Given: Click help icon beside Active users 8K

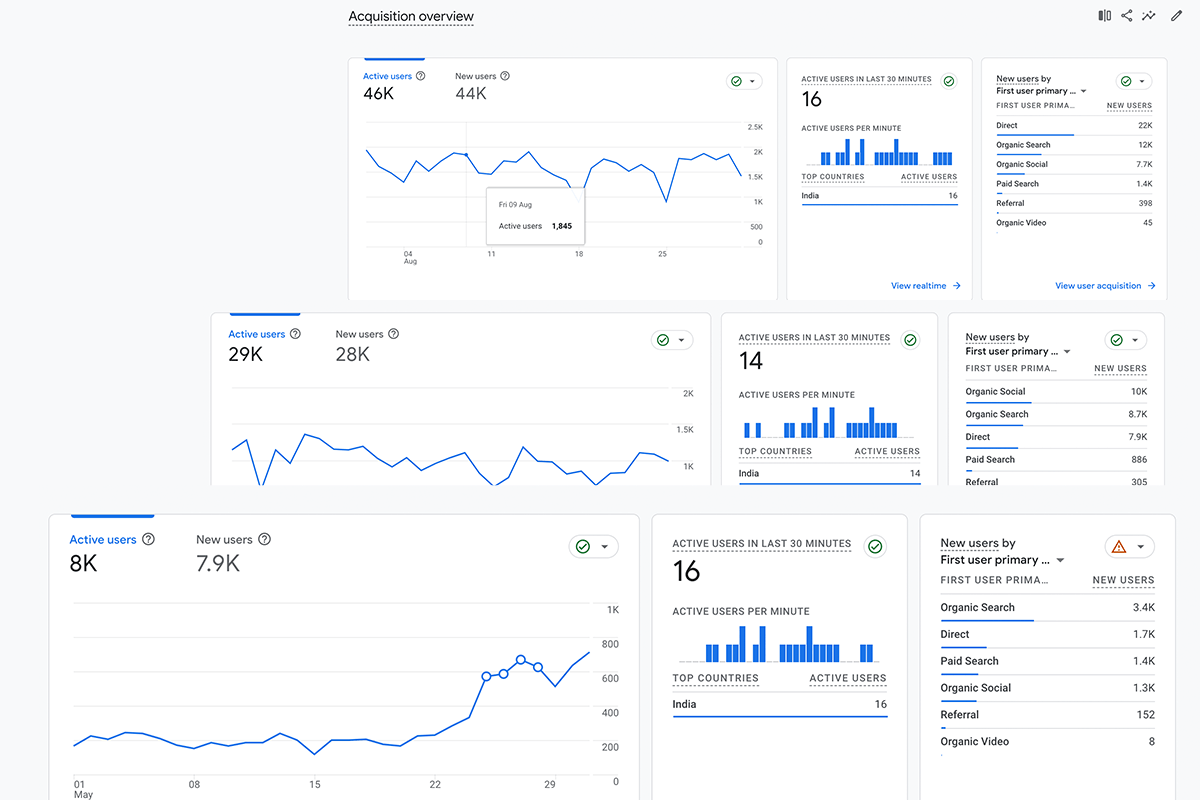Looking at the screenshot, I should click(x=148, y=539).
